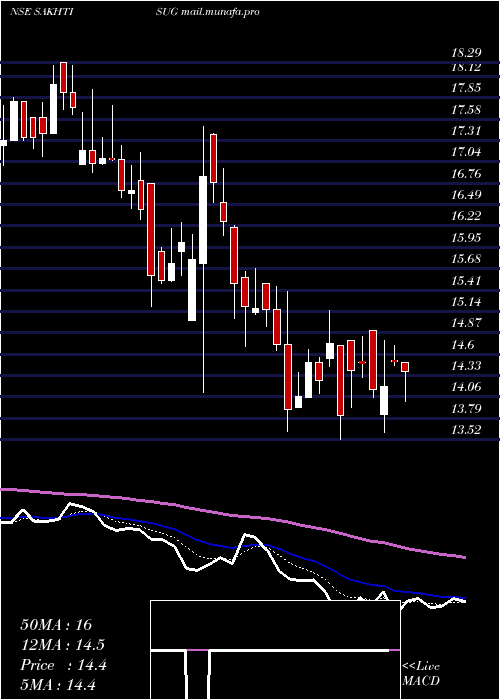
Task: Click the NSE SAKHTI ticker label
Action: (x=42, y=12)
